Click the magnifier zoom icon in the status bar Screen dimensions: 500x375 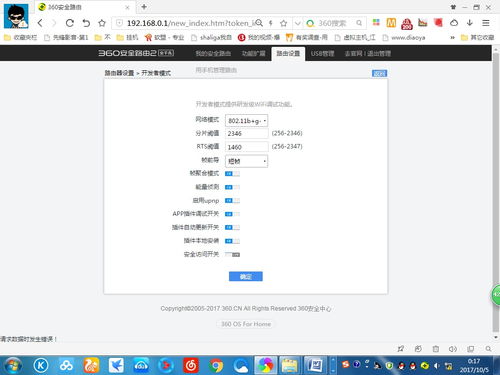click(x=488, y=349)
